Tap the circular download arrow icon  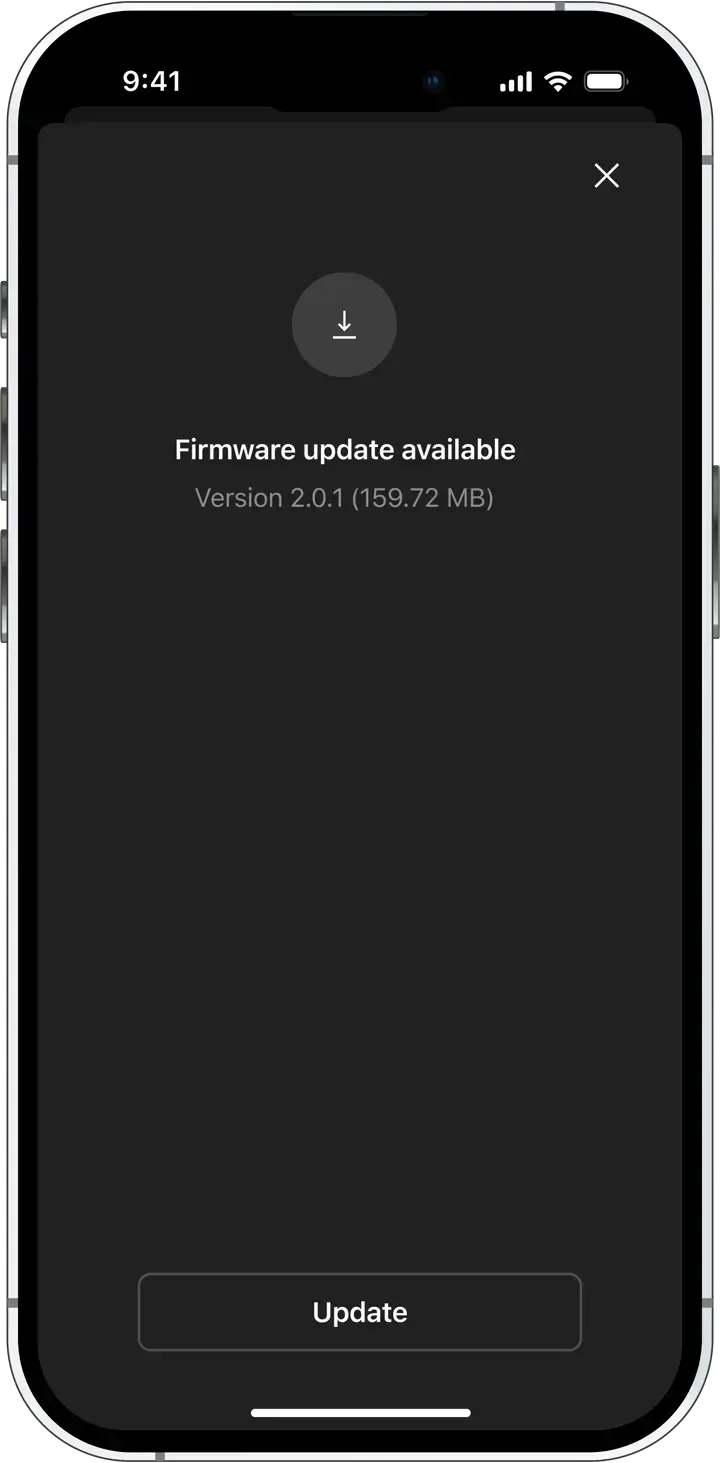tap(344, 325)
